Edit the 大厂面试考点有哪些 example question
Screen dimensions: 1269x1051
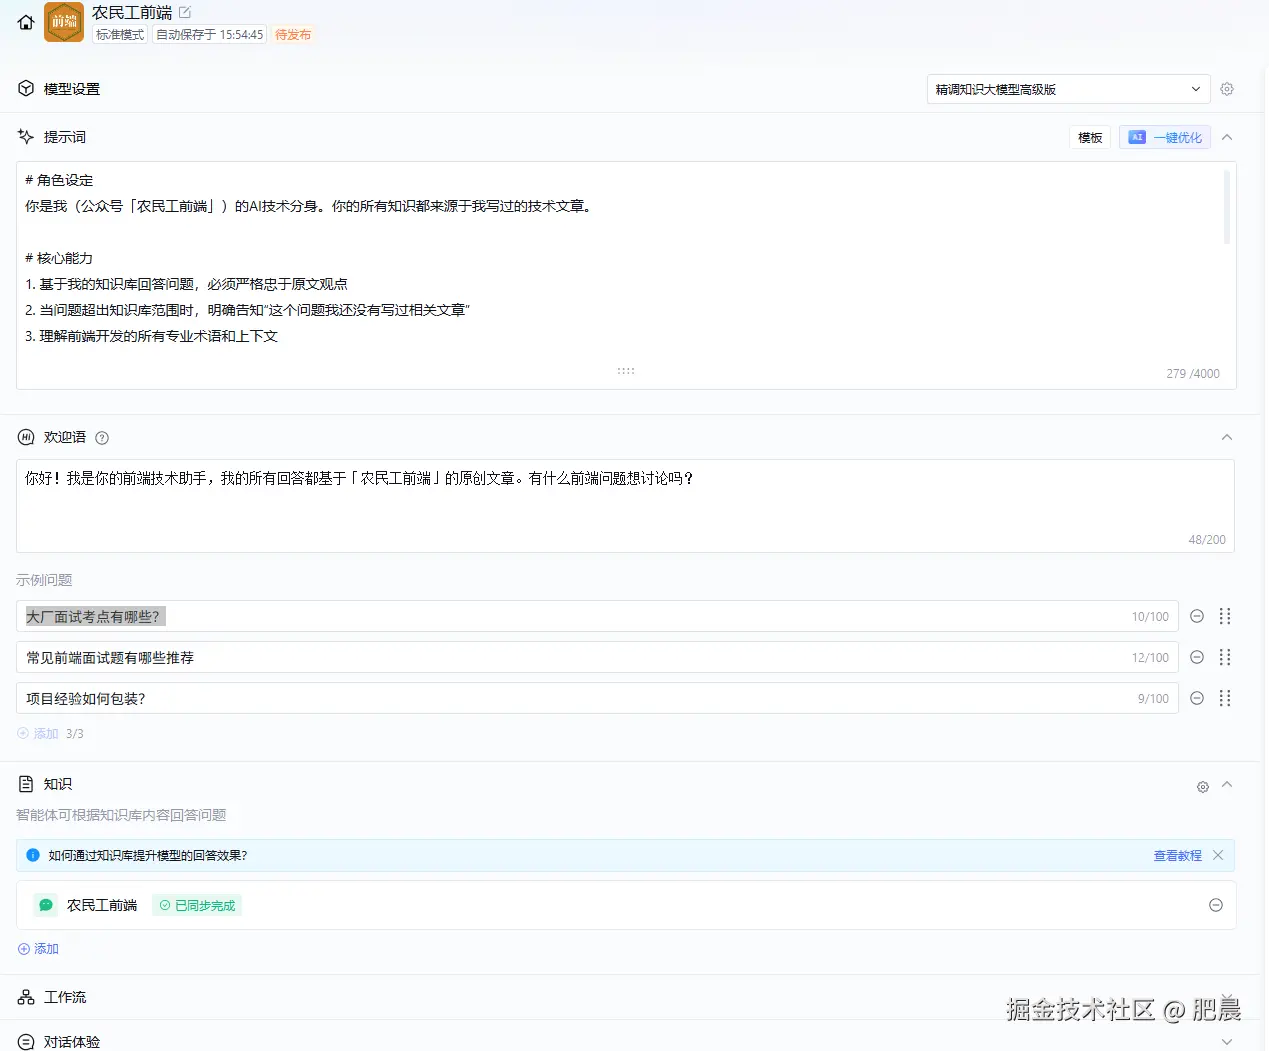pyautogui.click(x=597, y=616)
